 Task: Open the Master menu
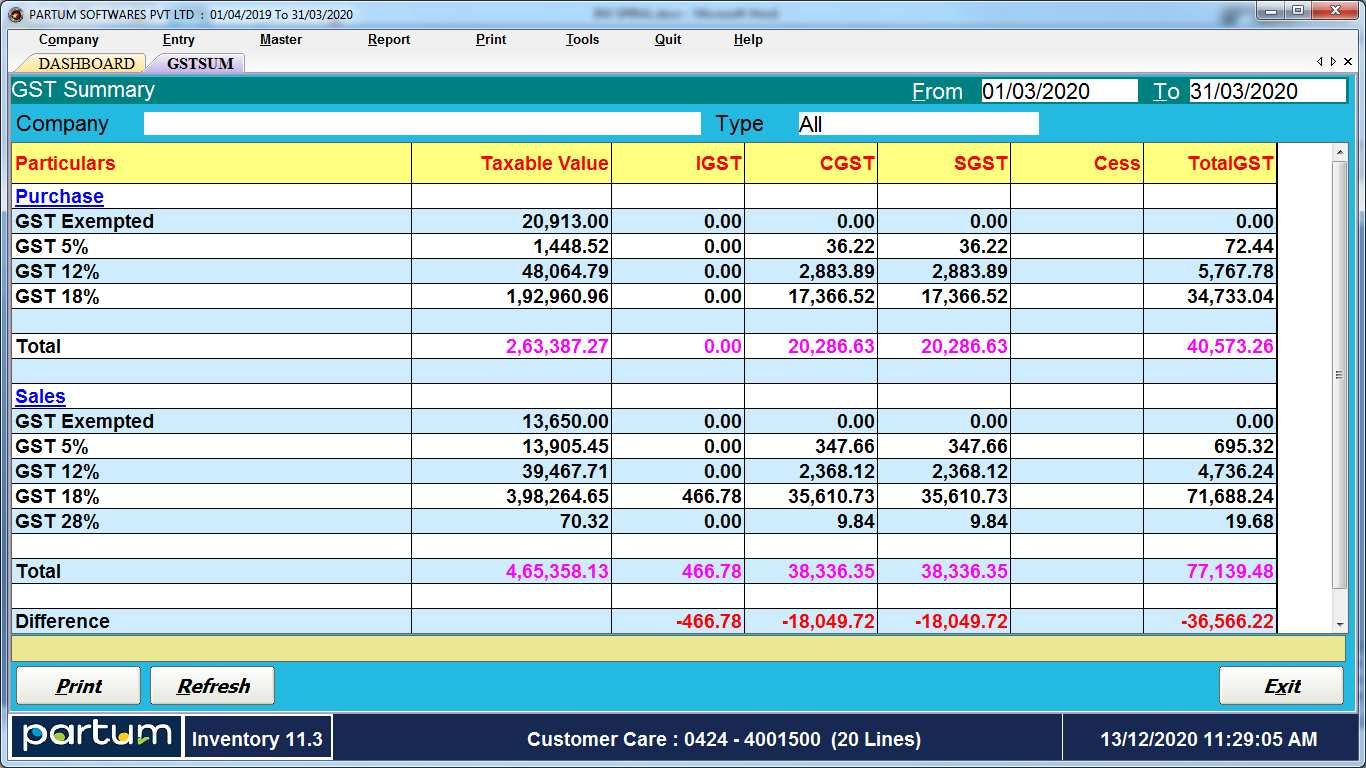pyautogui.click(x=280, y=40)
